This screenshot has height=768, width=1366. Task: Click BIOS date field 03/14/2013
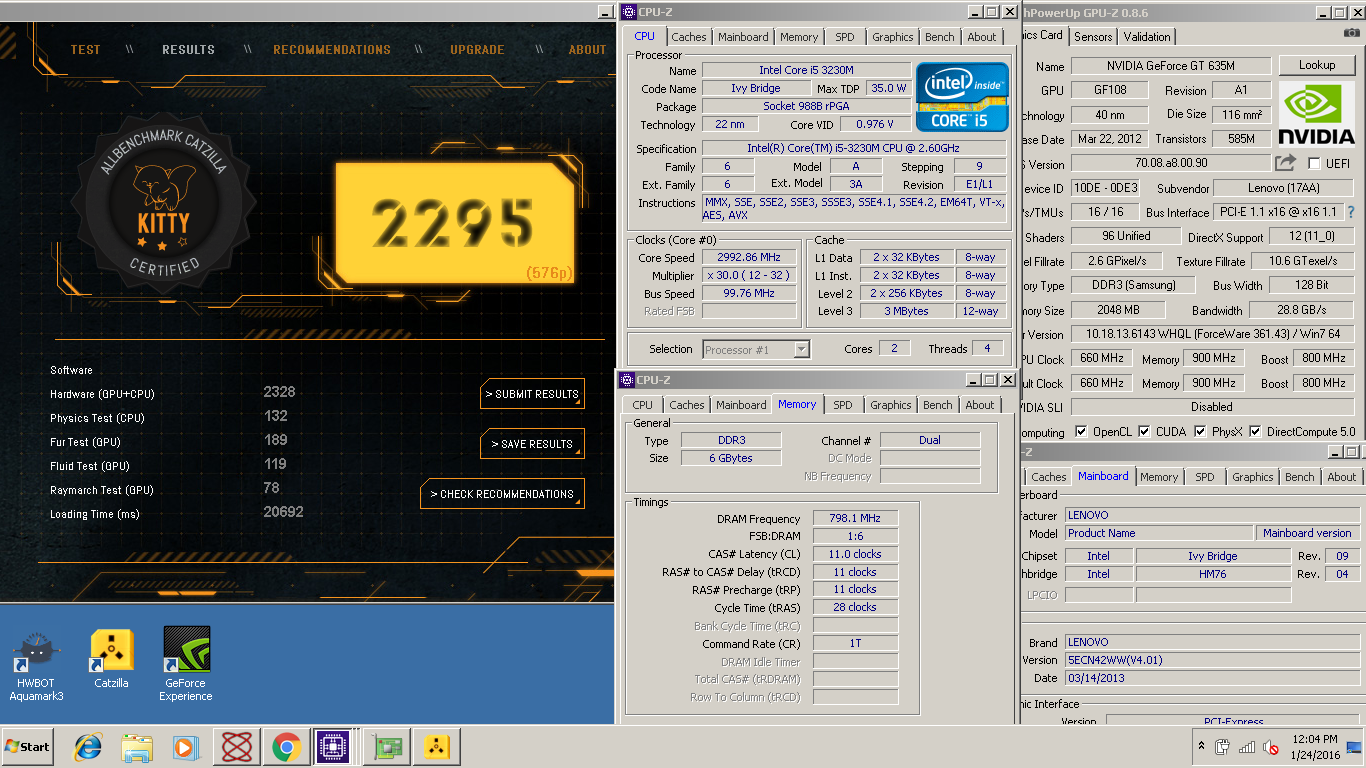pos(1212,678)
